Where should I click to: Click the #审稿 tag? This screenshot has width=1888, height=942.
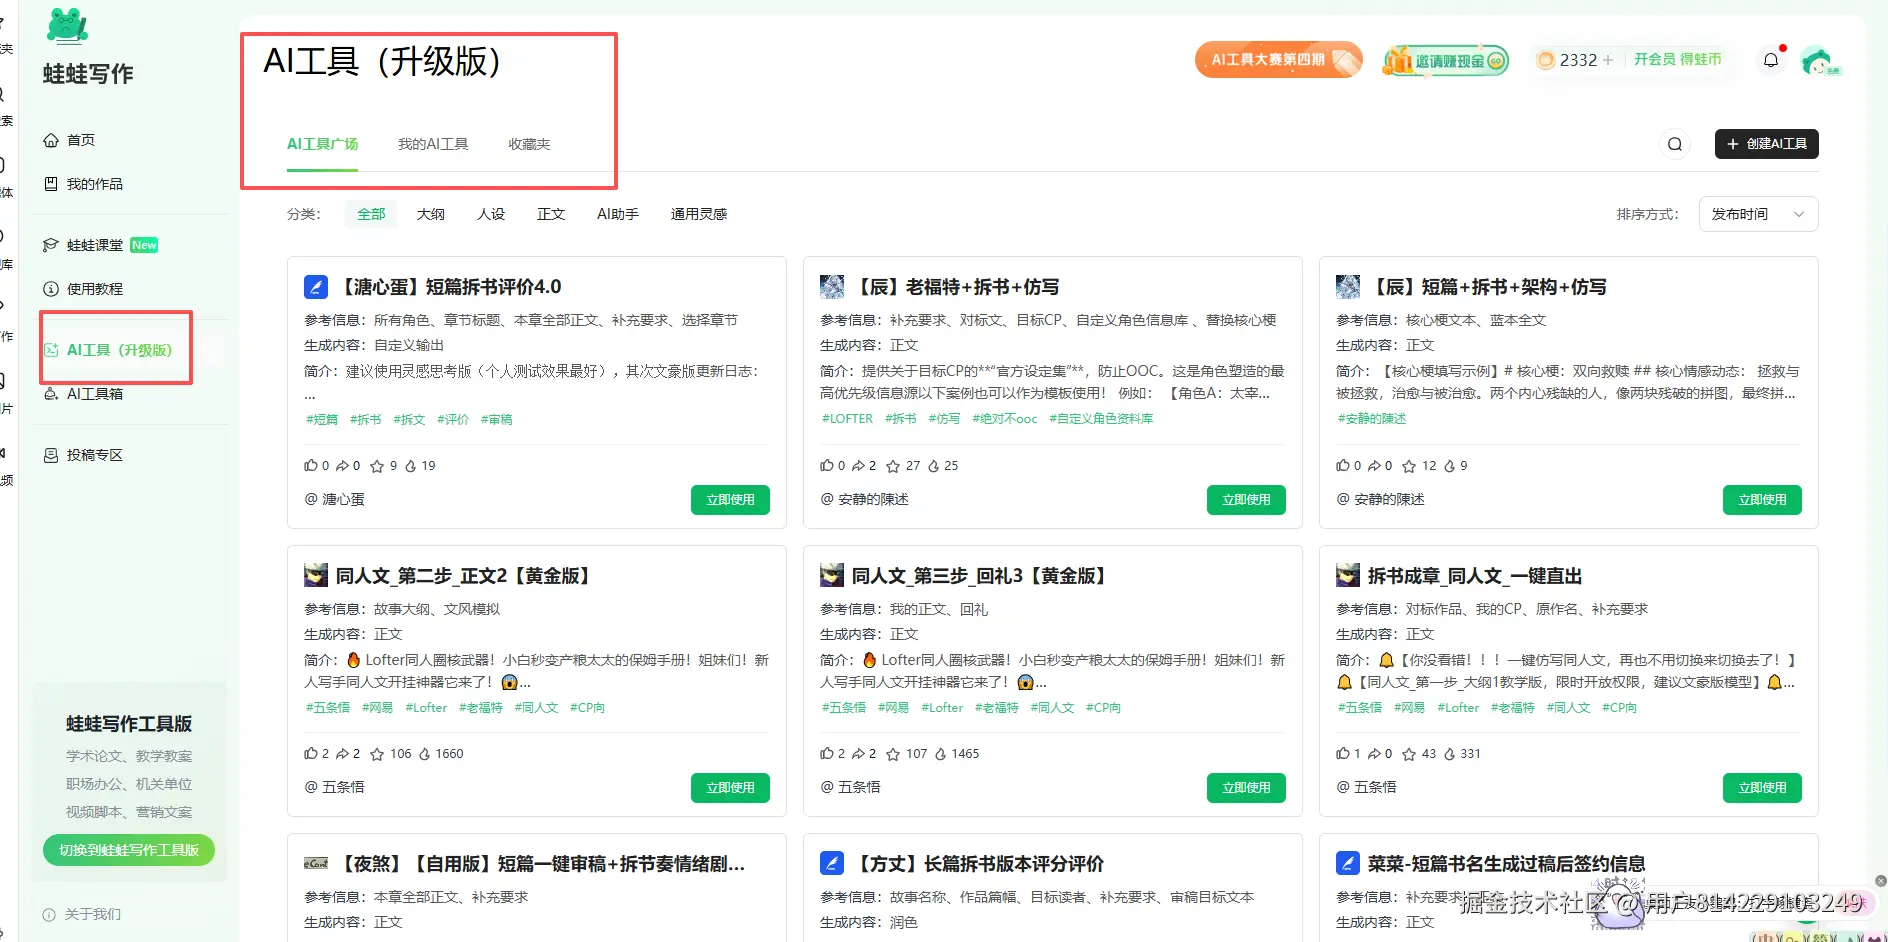(496, 419)
